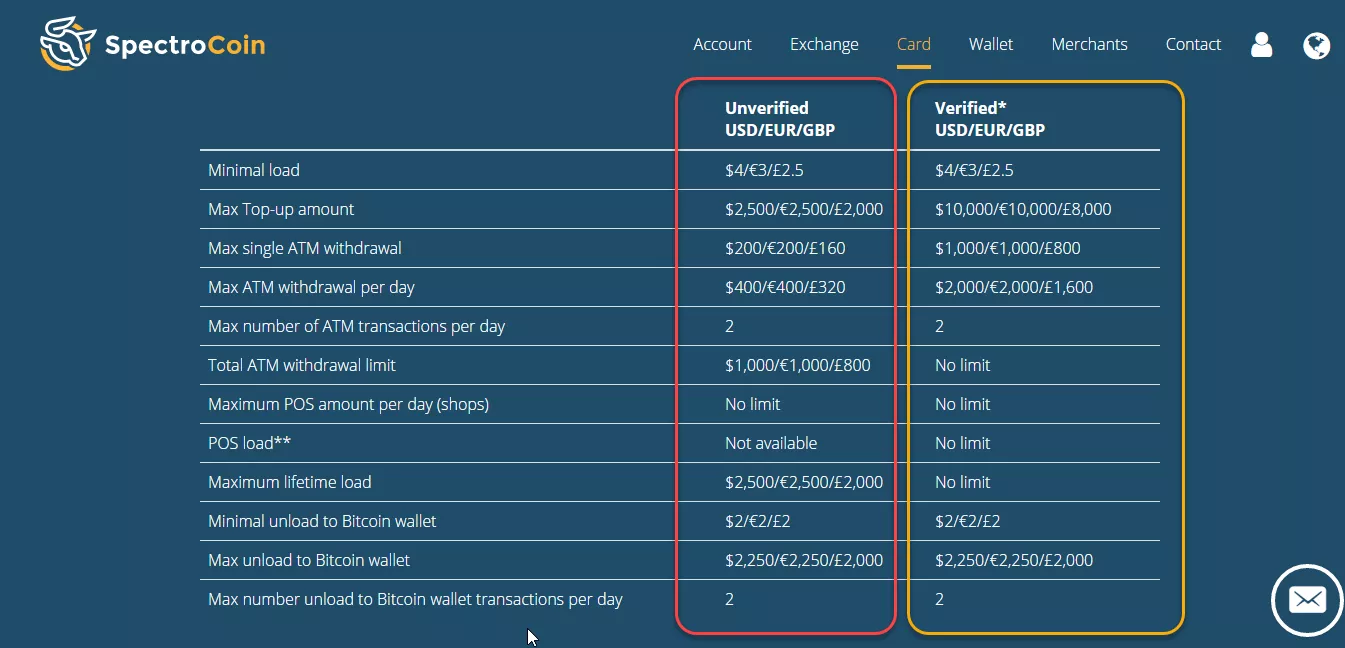The height and width of the screenshot is (648, 1345).
Task: Click the Max Top-up amount label
Action: click(x=281, y=209)
